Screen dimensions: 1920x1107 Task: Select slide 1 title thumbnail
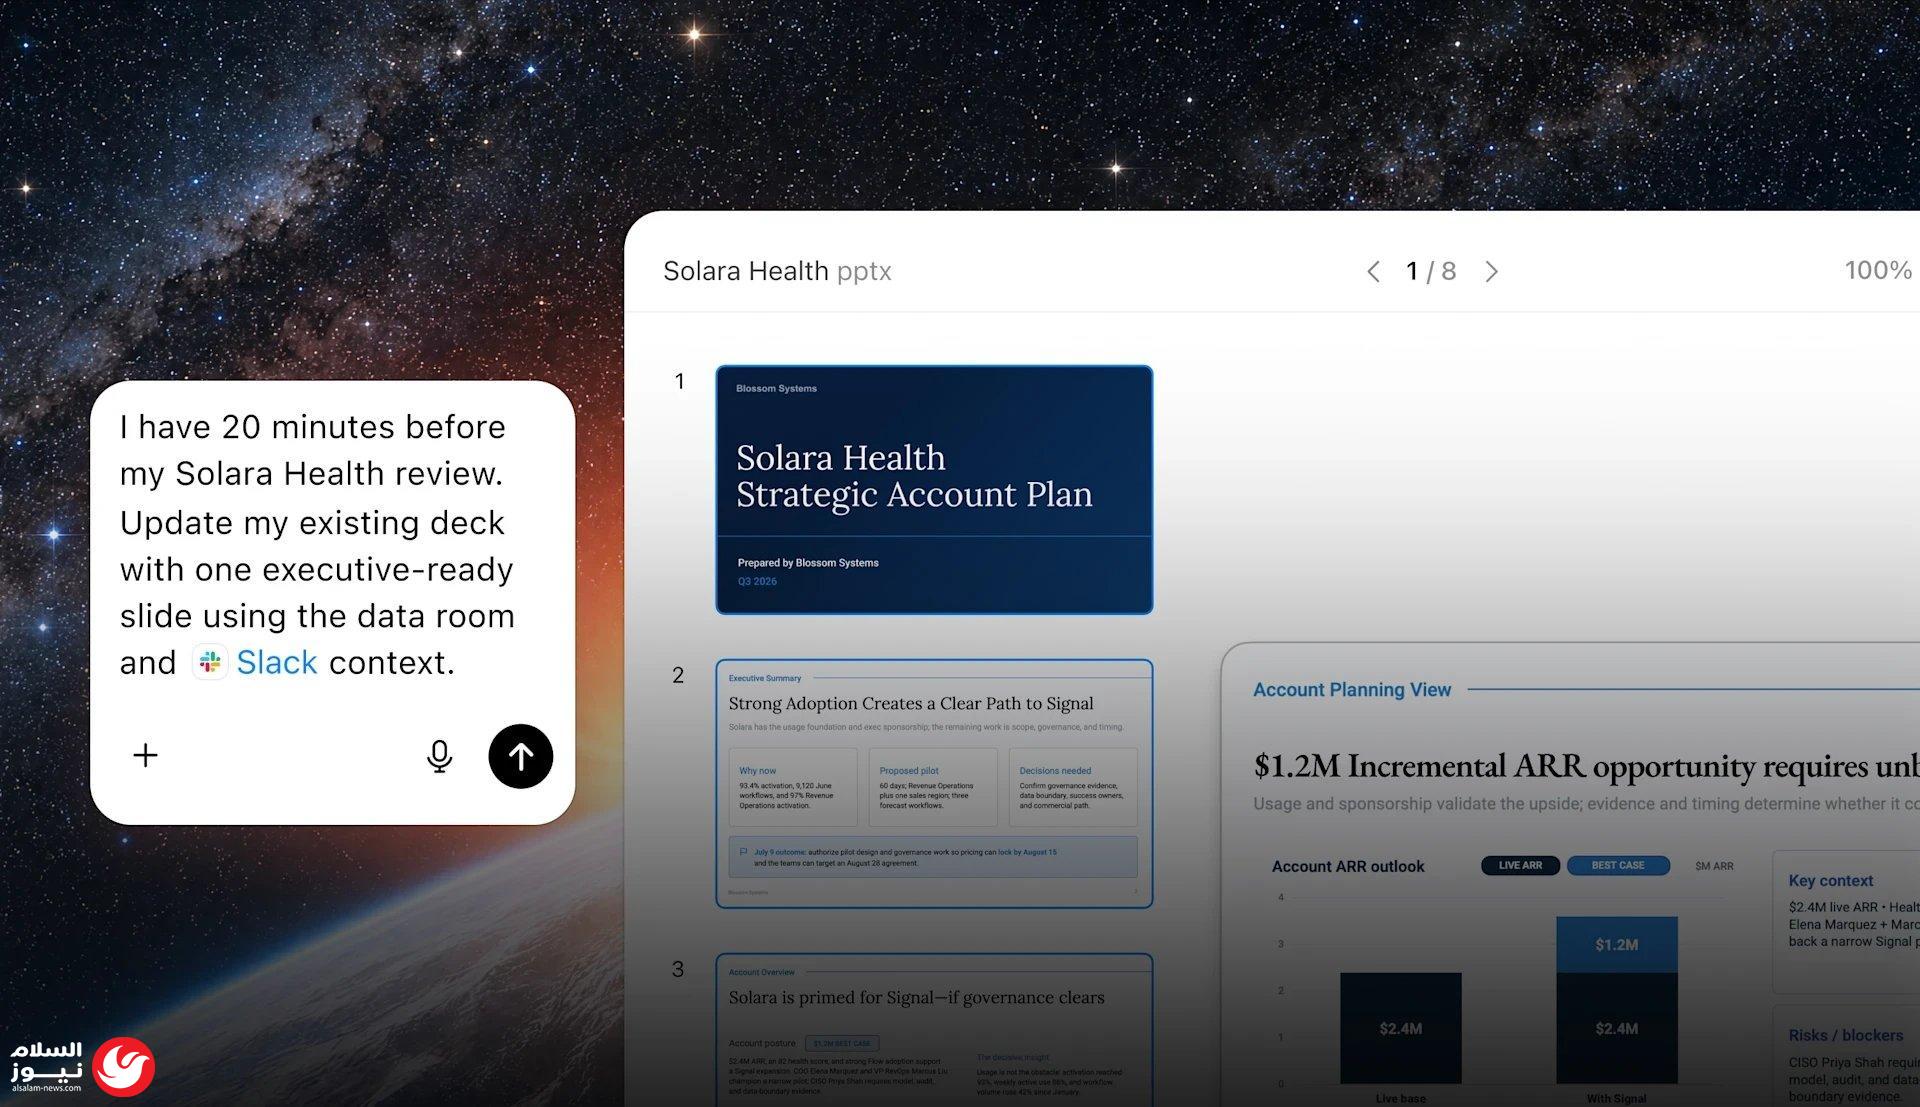934,489
